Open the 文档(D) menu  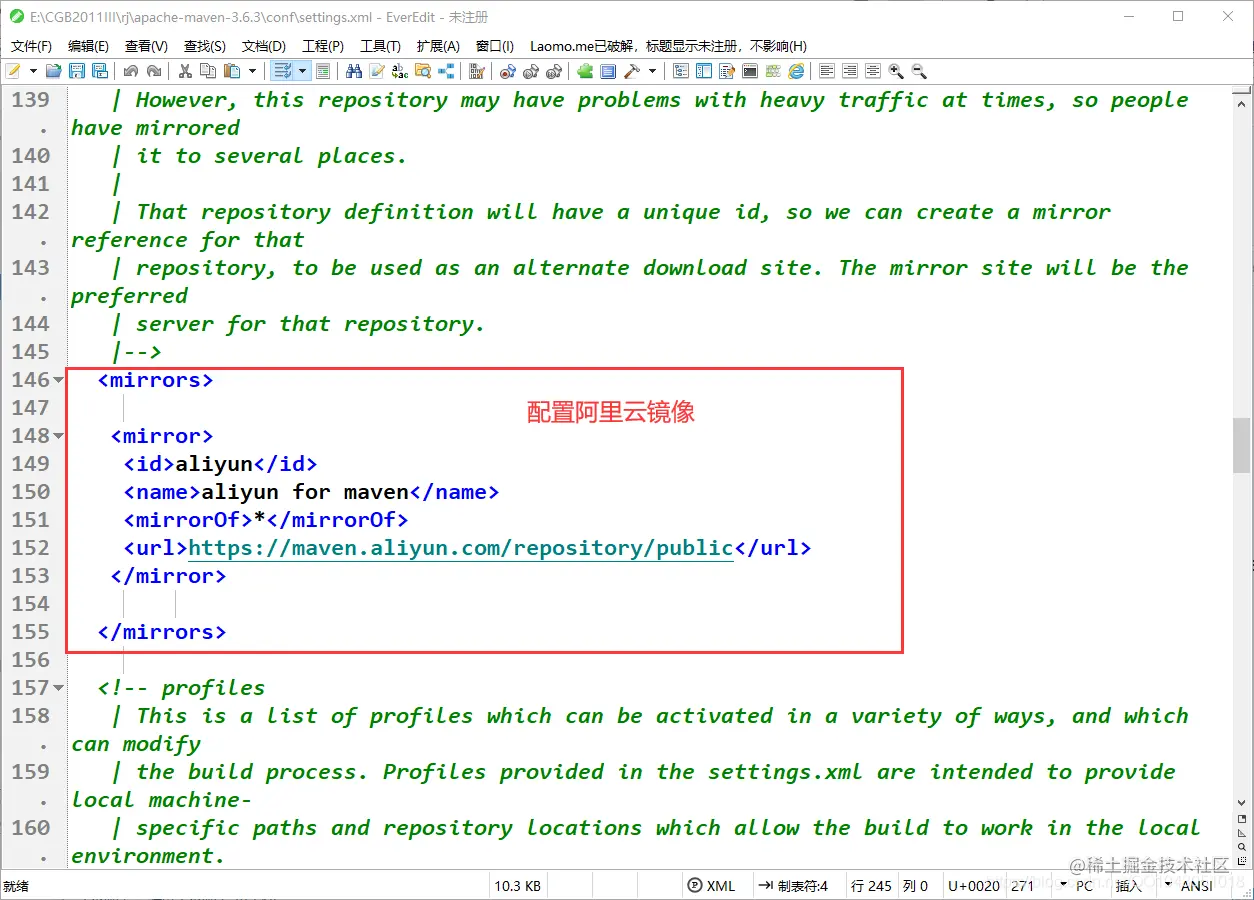(x=264, y=46)
